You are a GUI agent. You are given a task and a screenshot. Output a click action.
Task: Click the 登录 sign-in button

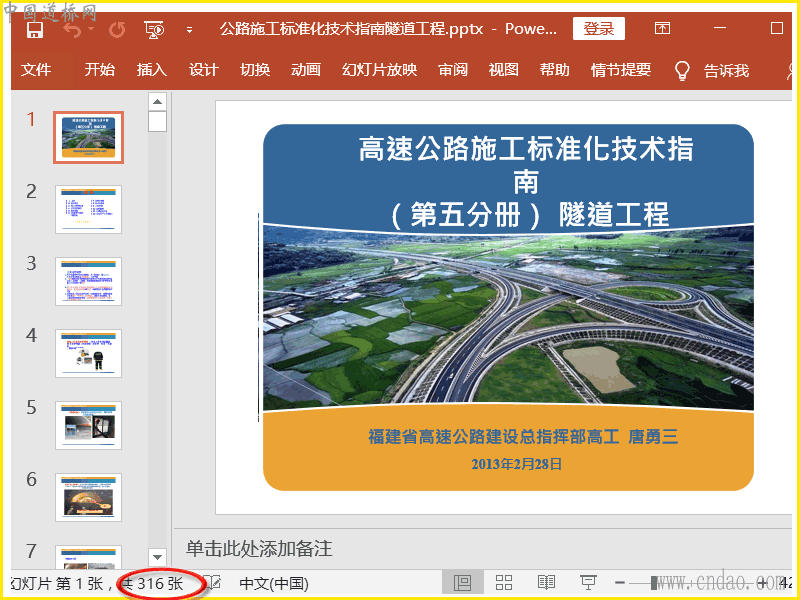[598, 29]
